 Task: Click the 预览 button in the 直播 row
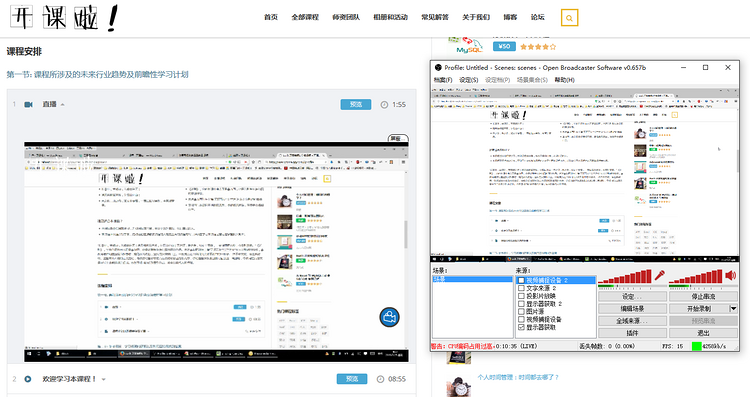click(355, 104)
